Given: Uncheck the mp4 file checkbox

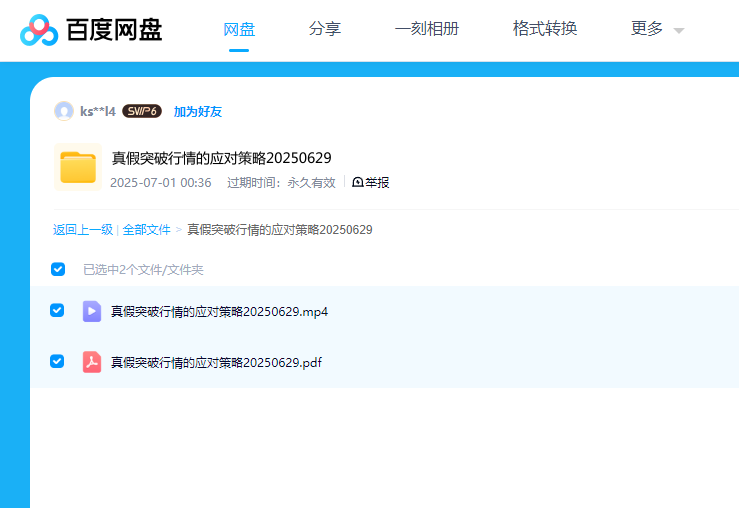Looking at the screenshot, I should coord(57,311).
